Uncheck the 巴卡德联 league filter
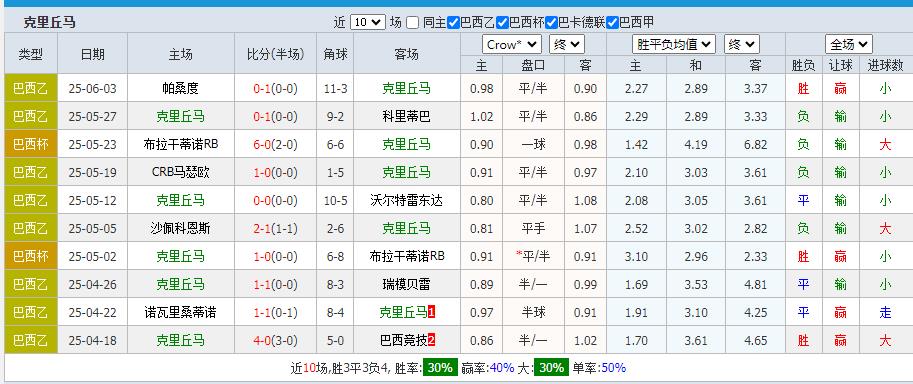913x384 pixels. pos(551,23)
